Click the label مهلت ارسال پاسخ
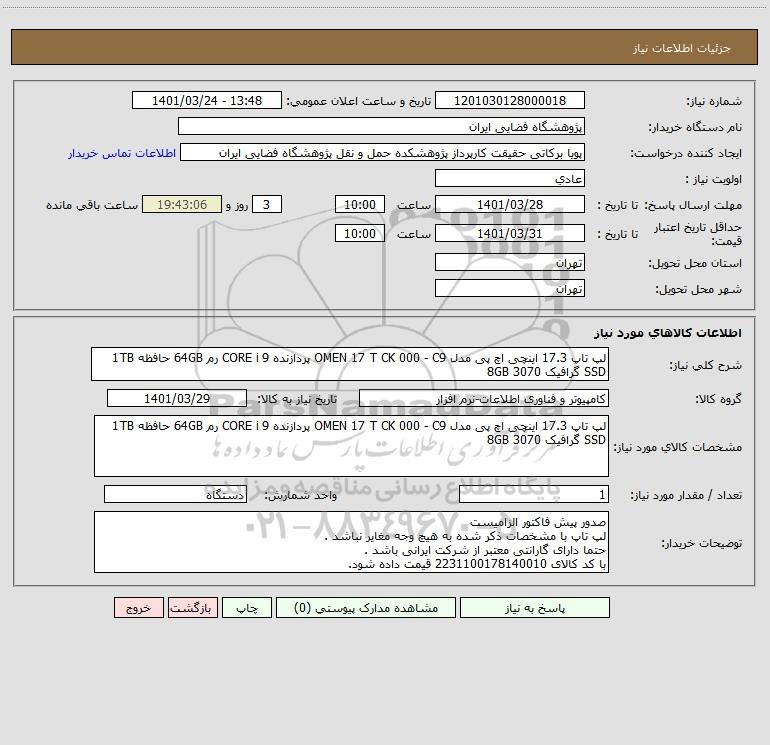Screen dimensions: 770x745 (x=693, y=205)
